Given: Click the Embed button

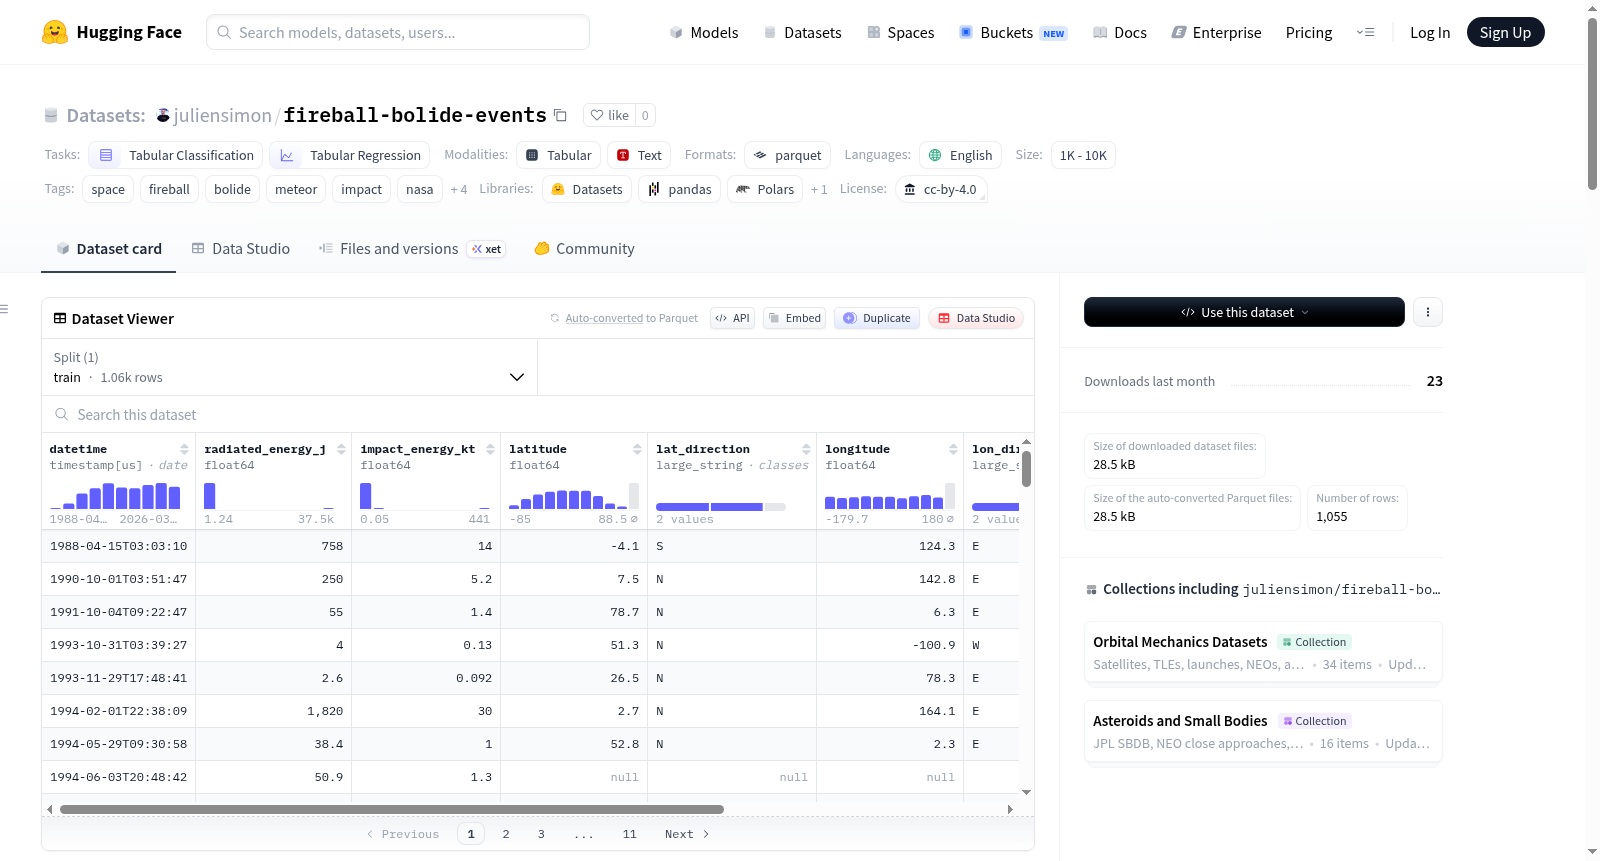Looking at the screenshot, I should pos(794,318).
